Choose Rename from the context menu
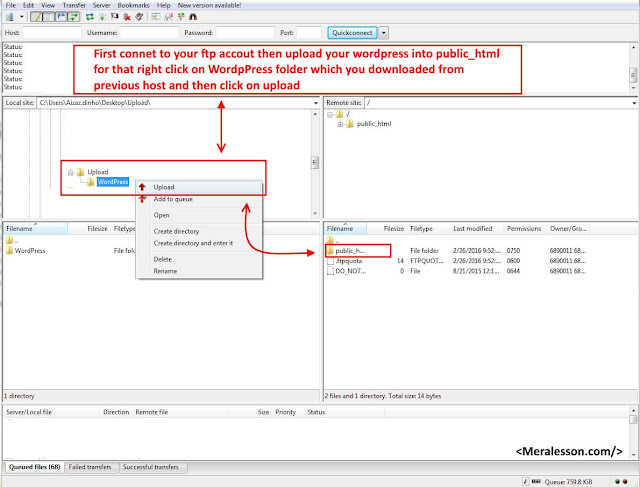Image resolution: width=640 pixels, height=487 pixels. pyautogui.click(x=199, y=271)
